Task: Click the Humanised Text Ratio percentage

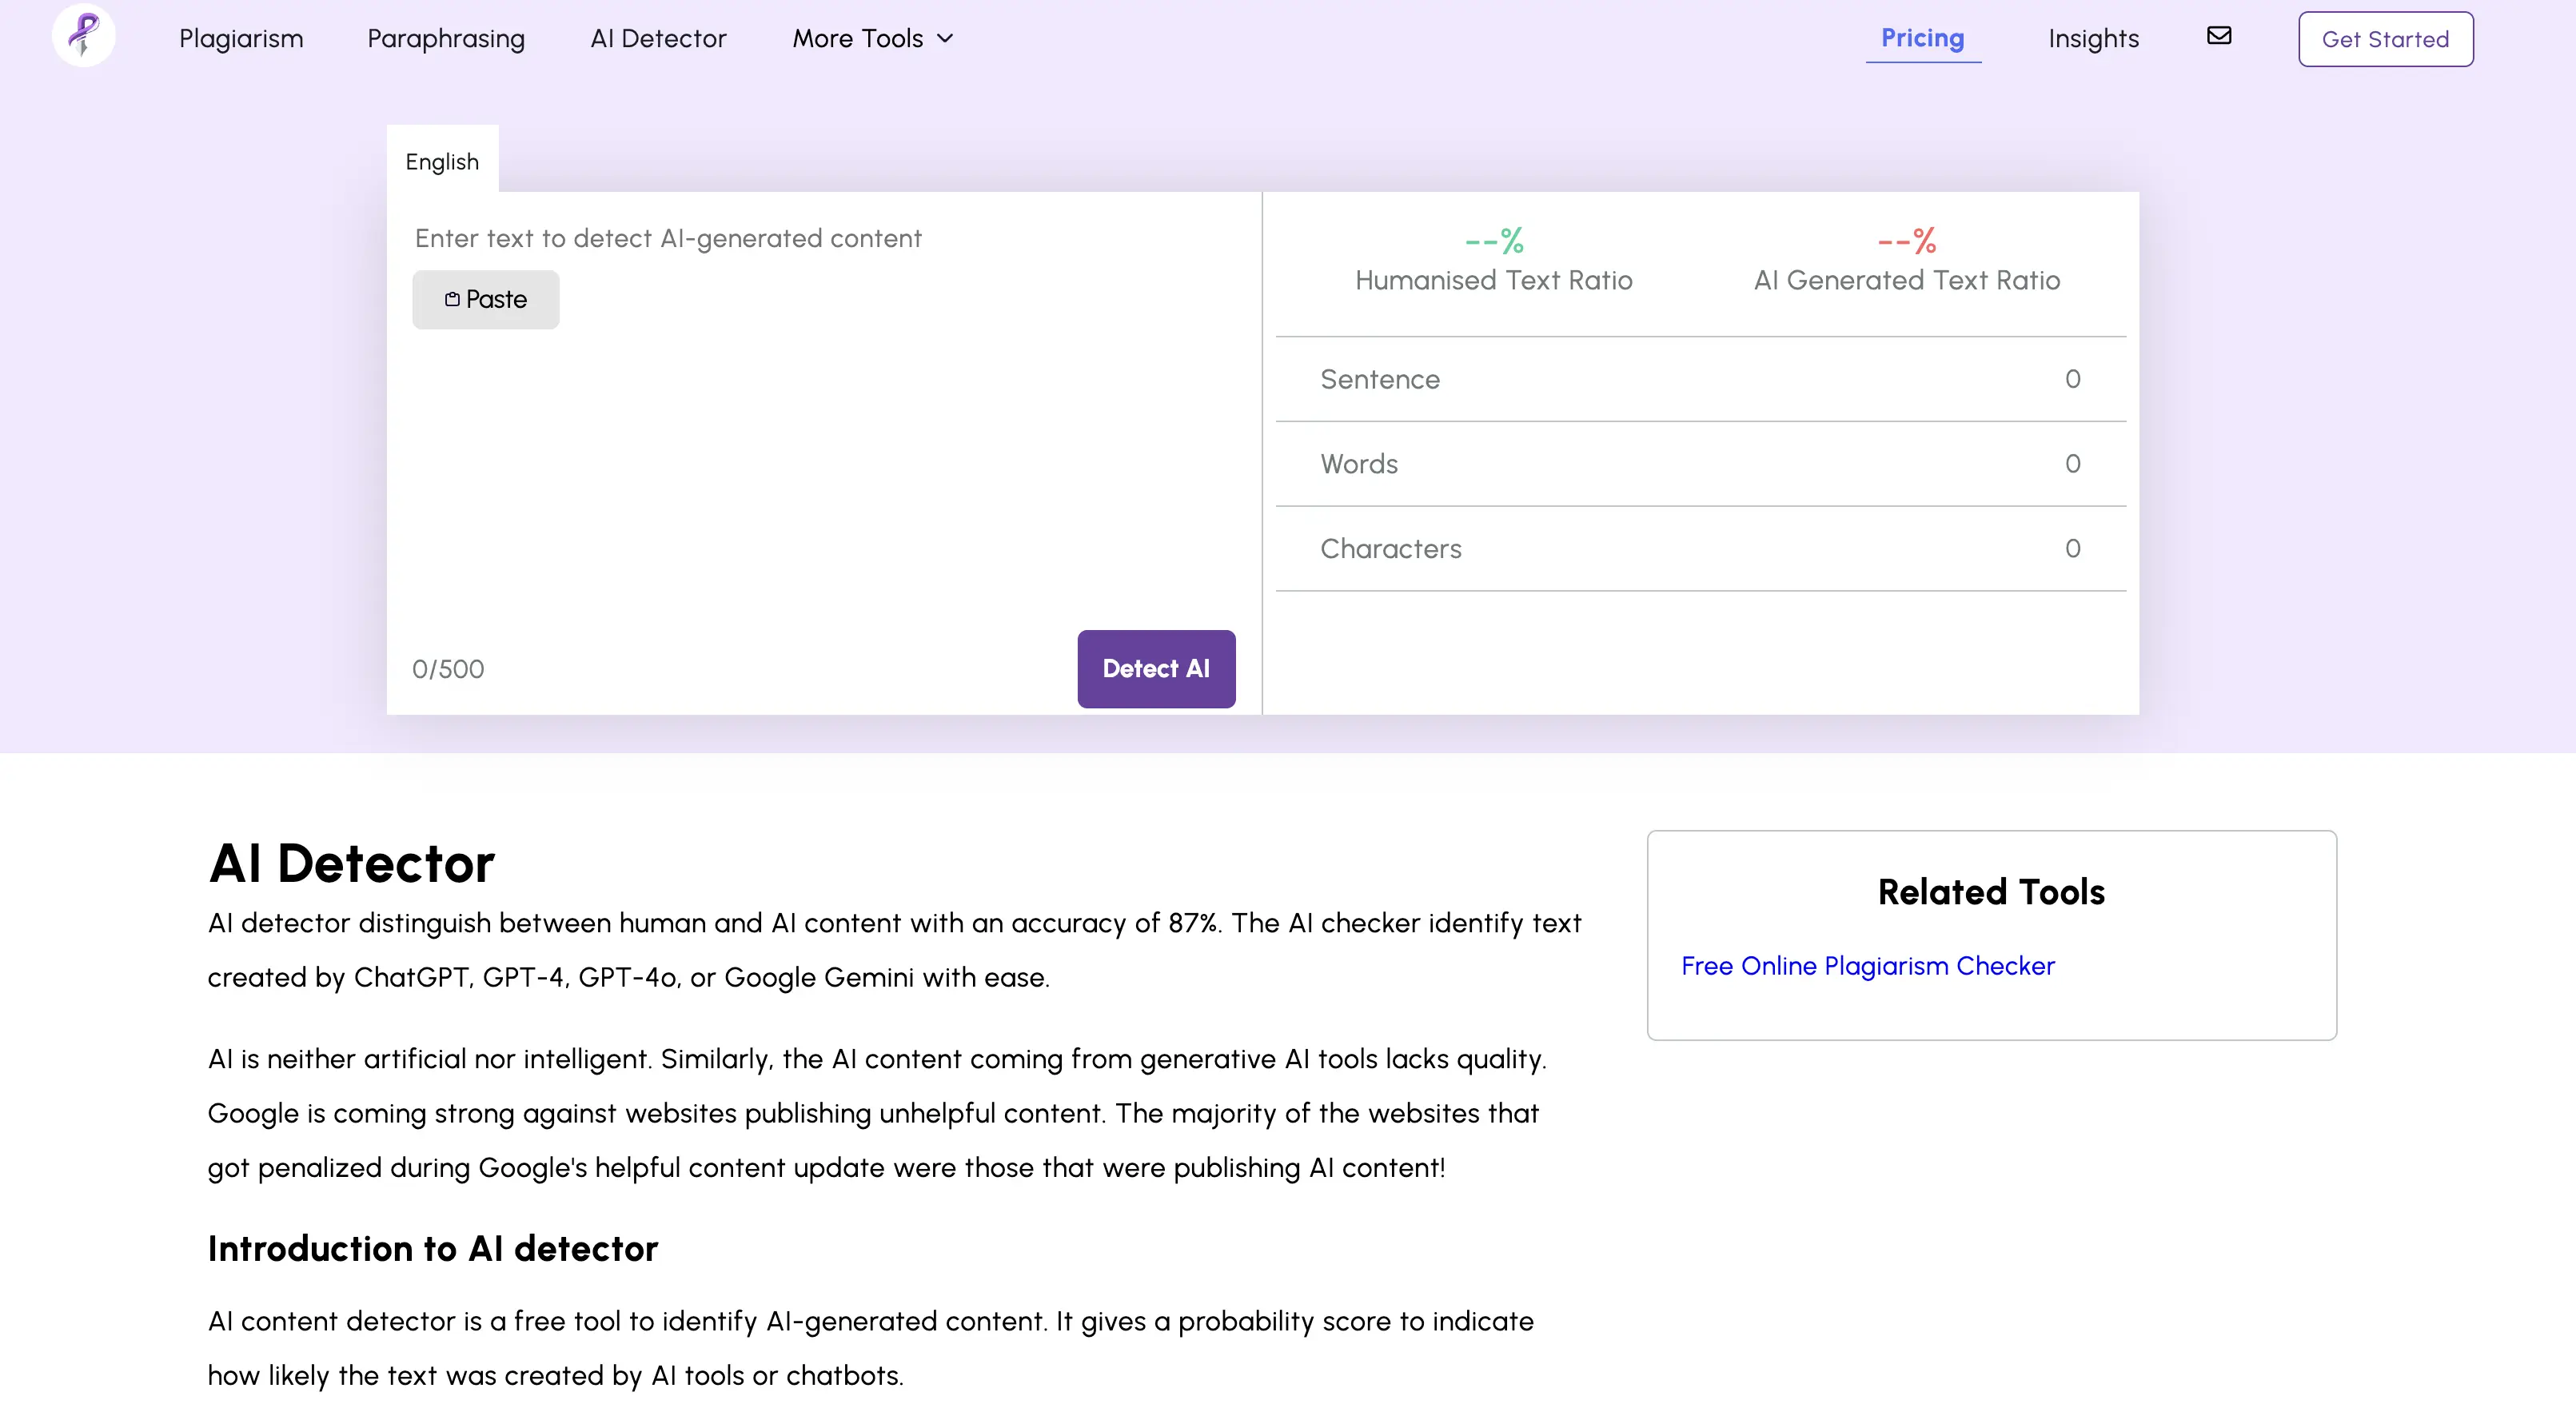Action: click(x=1493, y=241)
